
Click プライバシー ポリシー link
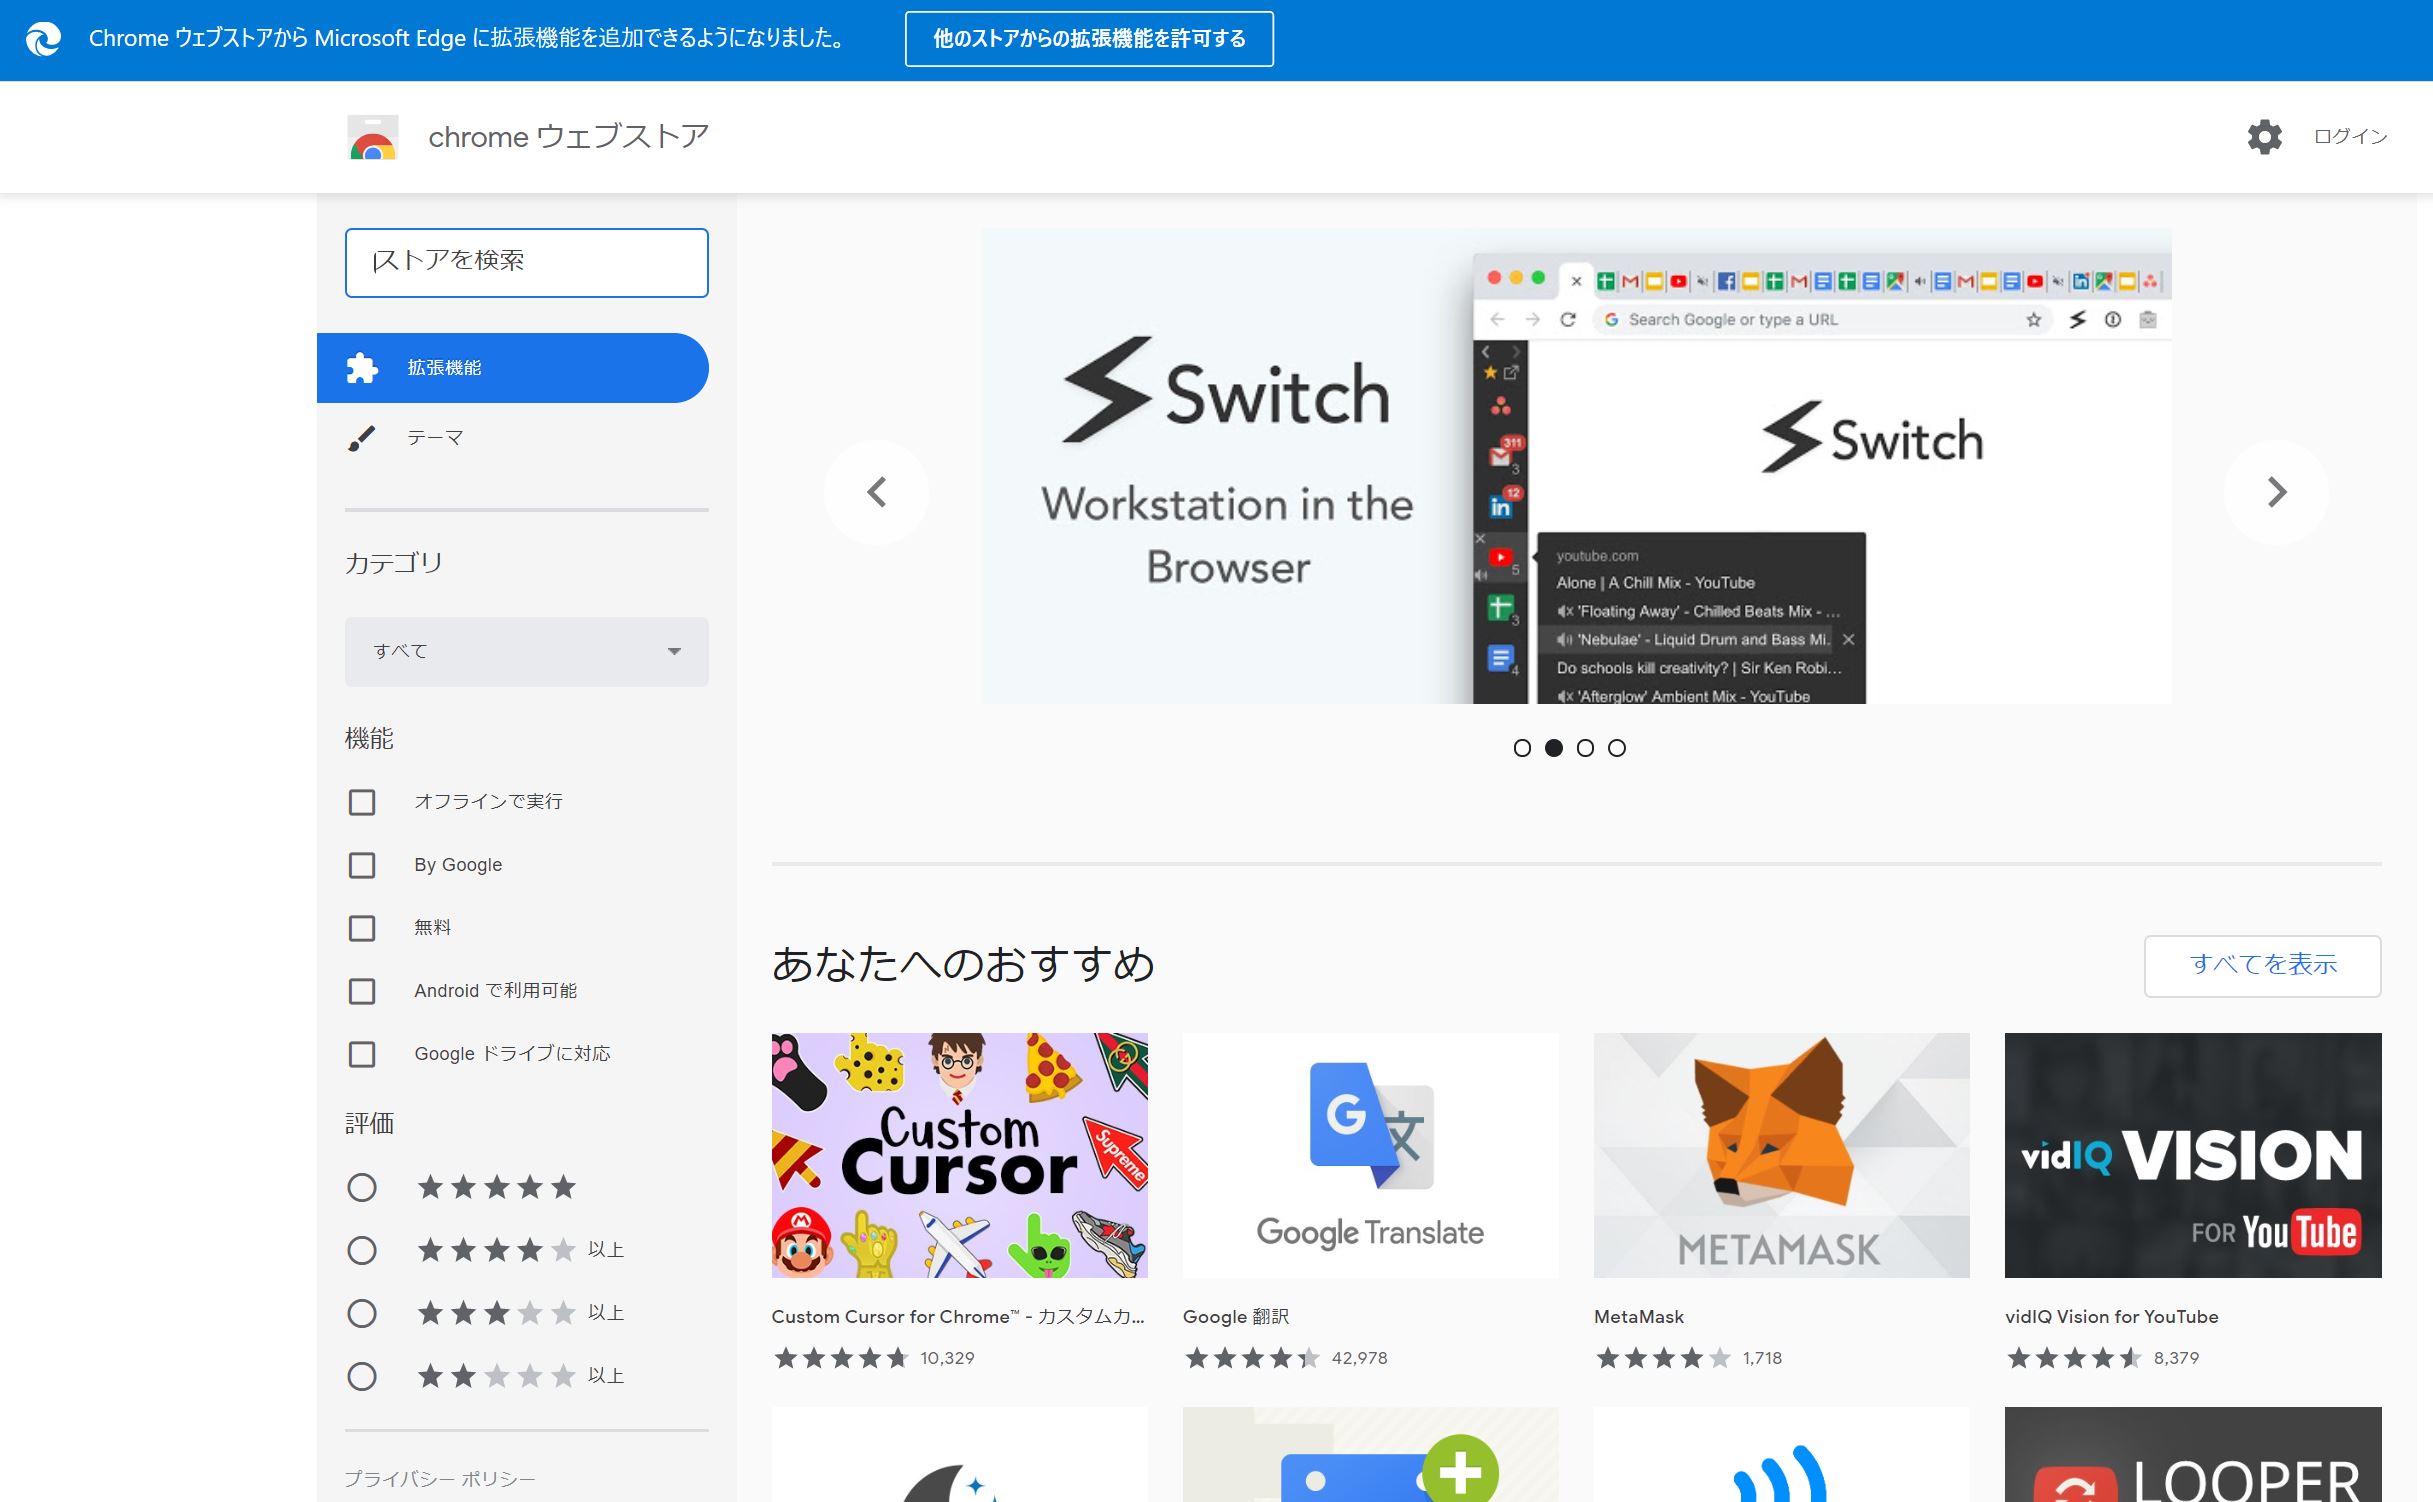(x=440, y=1478)
